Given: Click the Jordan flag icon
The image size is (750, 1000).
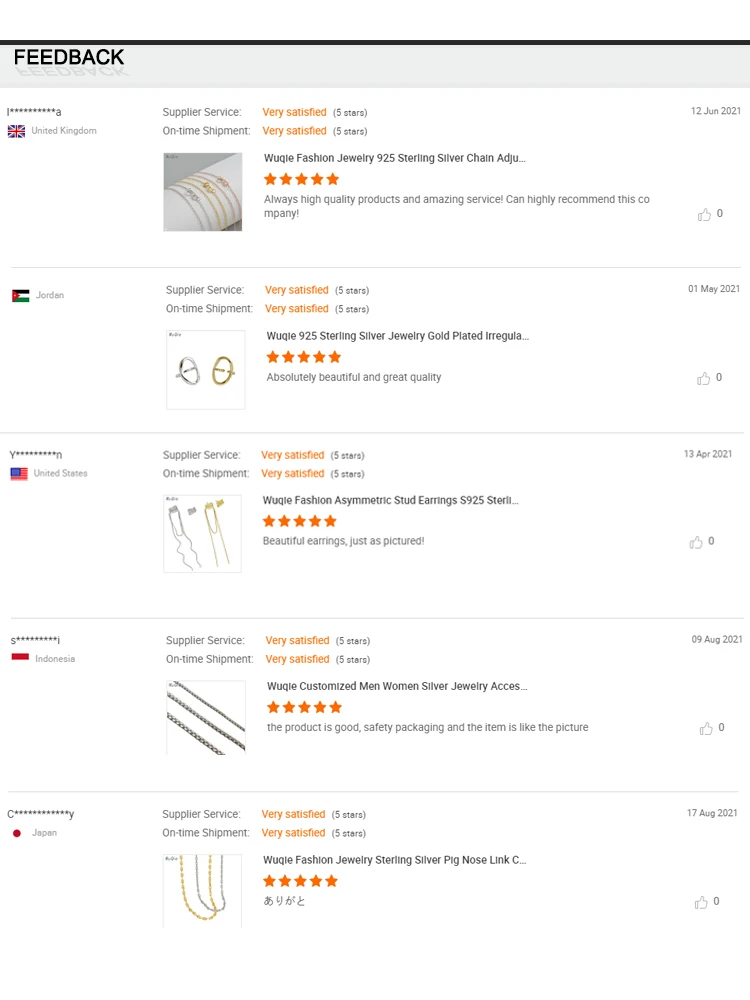Looking at the screenshot, I should click(21, 296).
